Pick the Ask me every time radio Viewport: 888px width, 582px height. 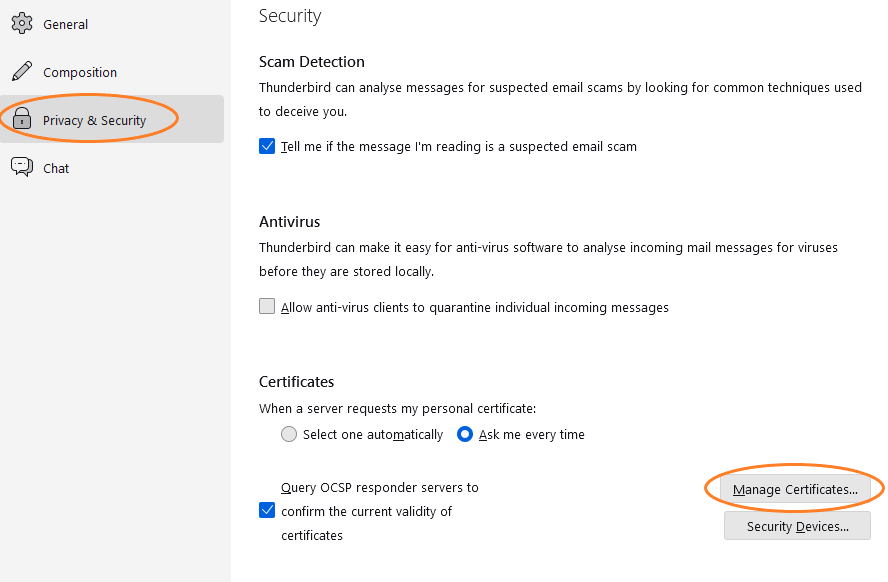tap(465, 434)
